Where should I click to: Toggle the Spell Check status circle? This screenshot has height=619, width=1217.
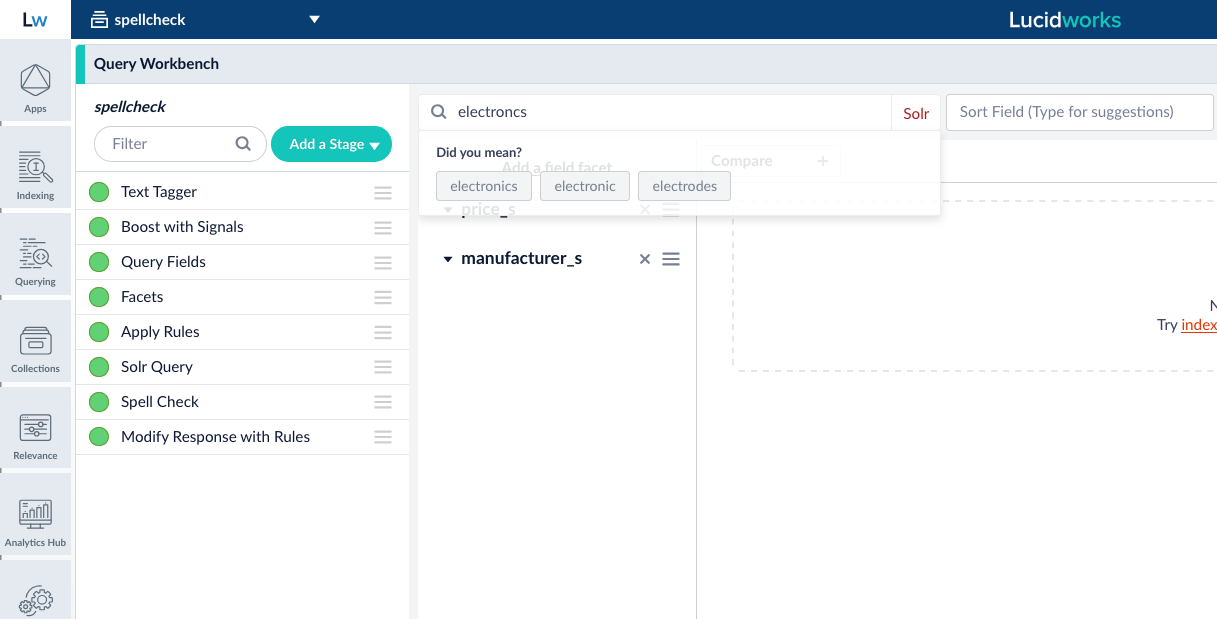coord(99,402)
